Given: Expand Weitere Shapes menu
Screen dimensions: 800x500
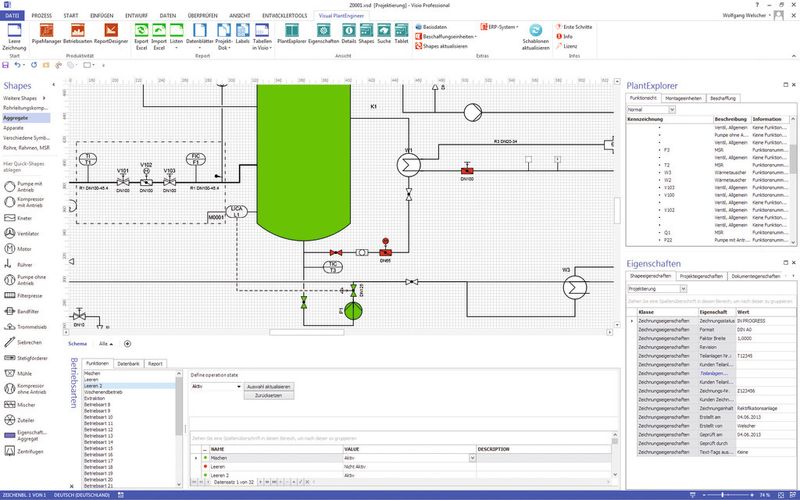Looking at the screenshot, I should 23,98.
